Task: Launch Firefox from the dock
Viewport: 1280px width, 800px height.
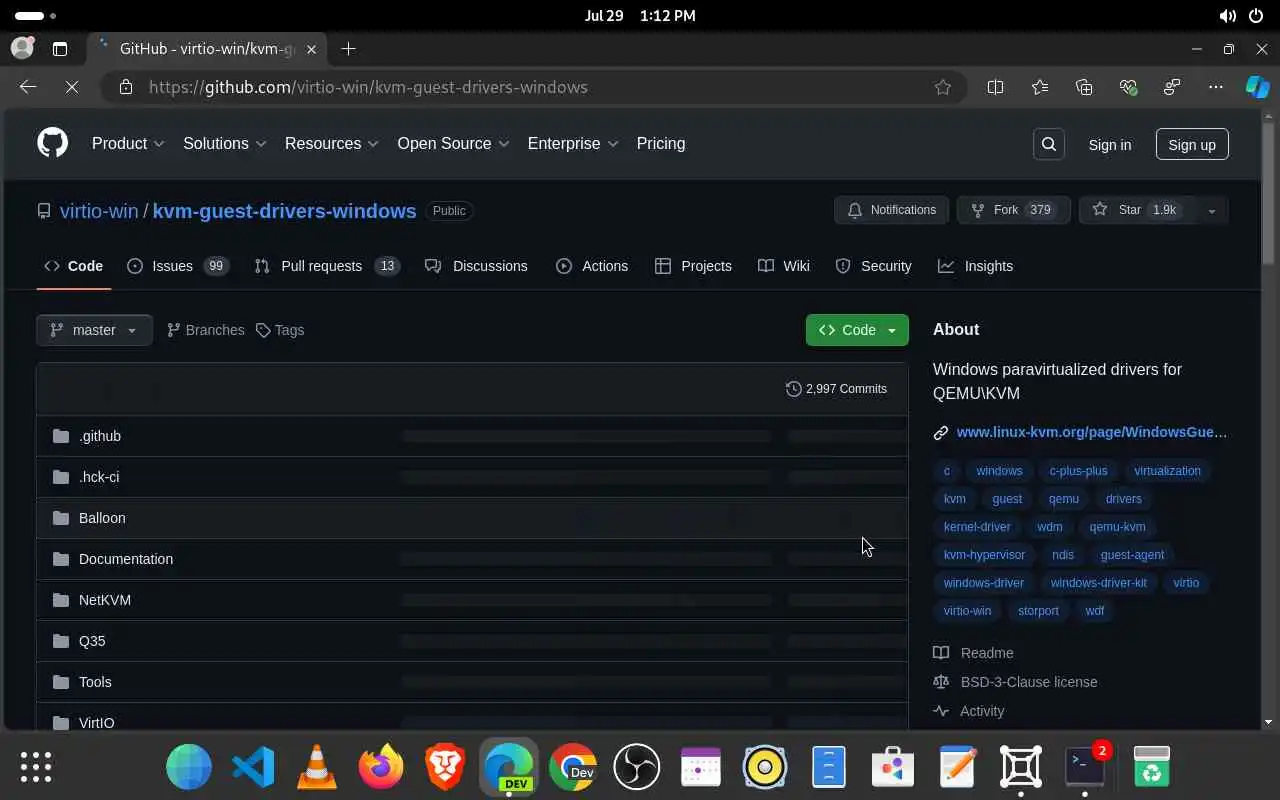Action: [x=381, y=767]
